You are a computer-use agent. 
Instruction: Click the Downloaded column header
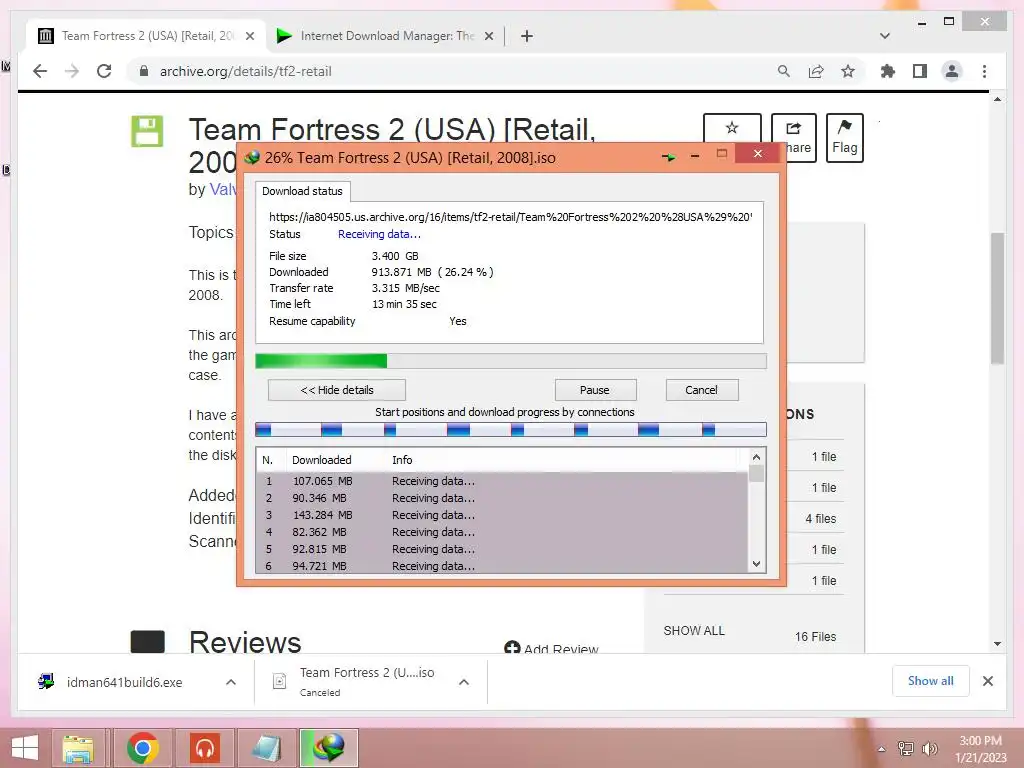321,460
